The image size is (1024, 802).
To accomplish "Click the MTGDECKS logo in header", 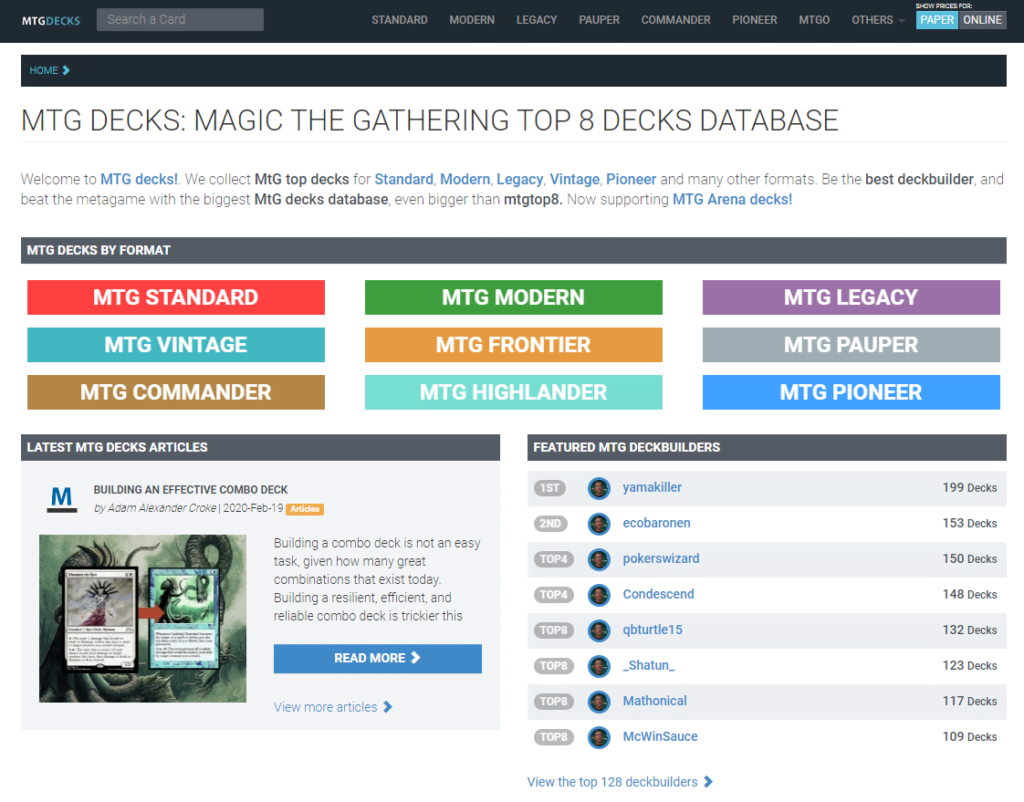I will (x=51, y=20).
